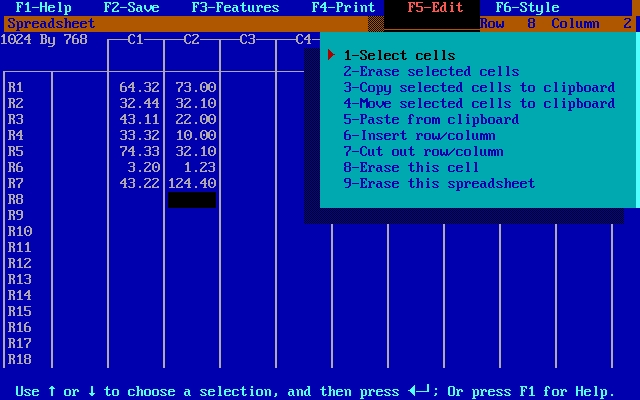This screenshot has height=400, width=640.
Task: Pick 'Insert row/column' from Edit menu
Action: coord(419,136)
